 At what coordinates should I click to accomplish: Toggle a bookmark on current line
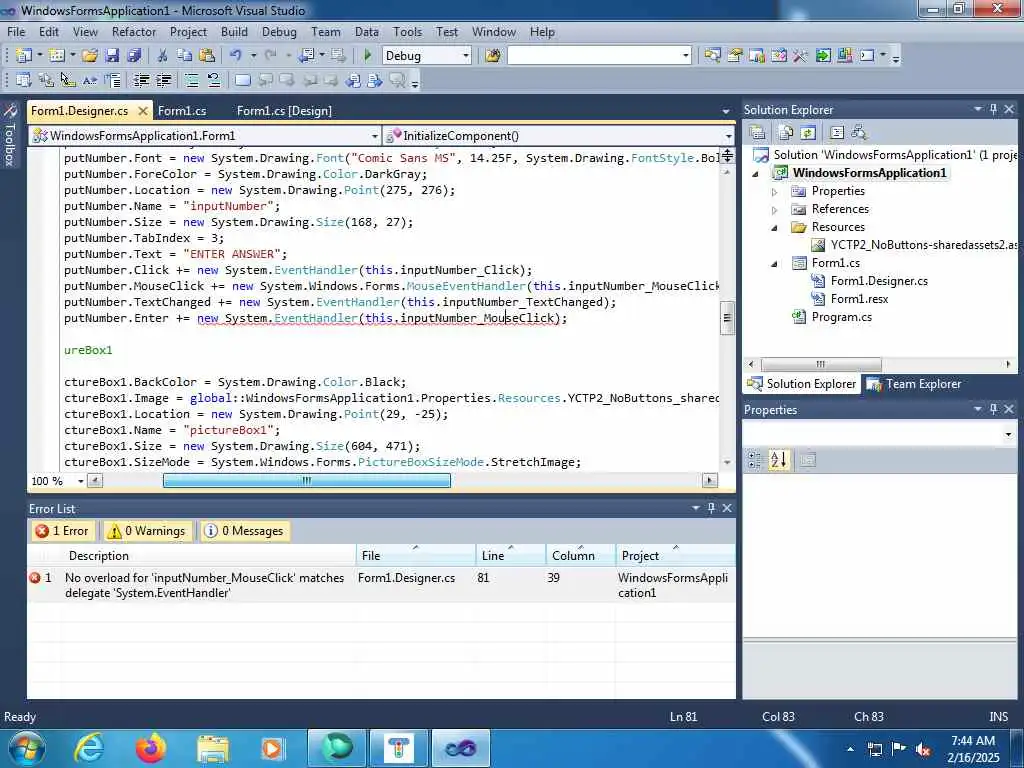[x=242, y=80]
